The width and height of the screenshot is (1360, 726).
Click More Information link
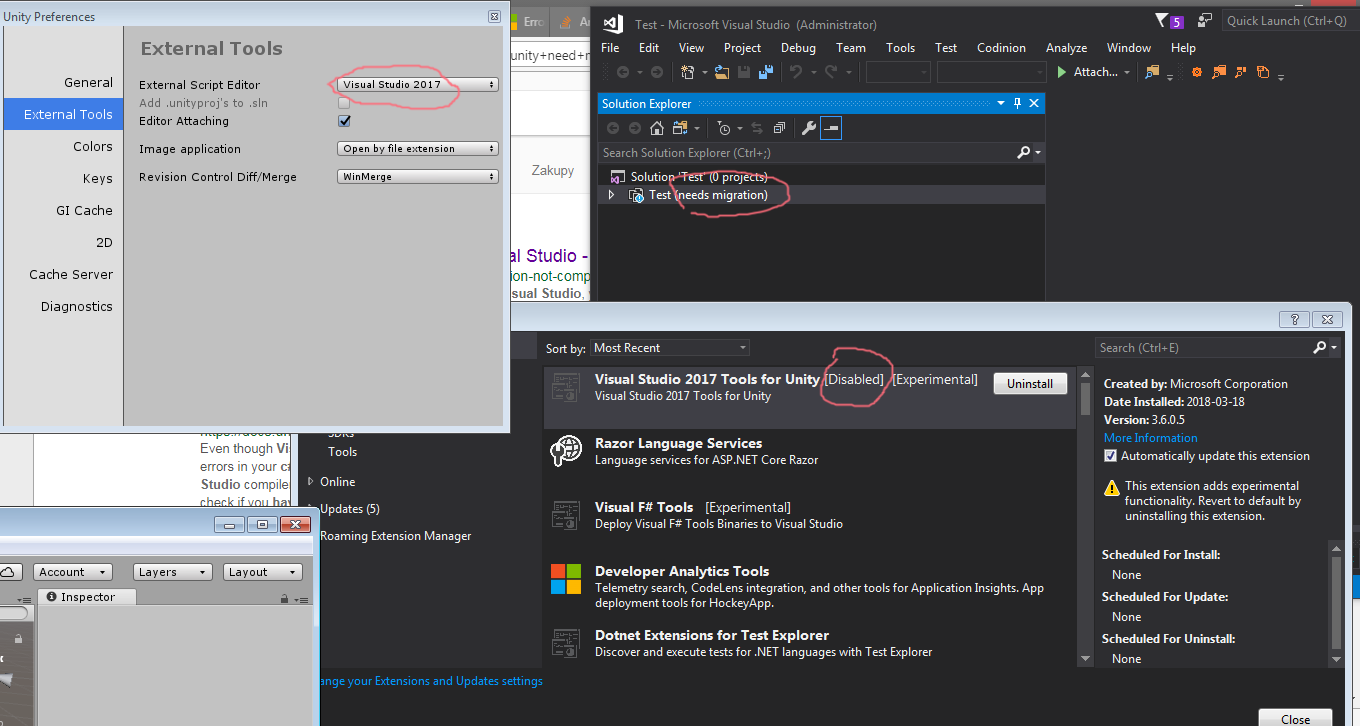click(1150, 438)
